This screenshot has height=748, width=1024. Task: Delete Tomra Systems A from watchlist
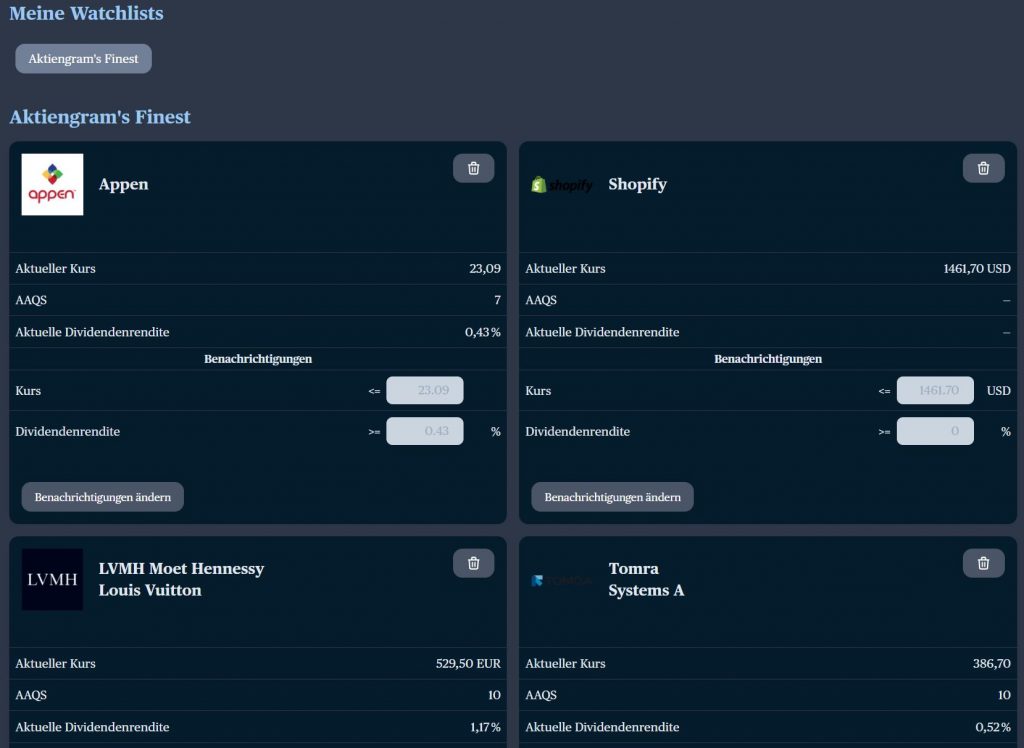coord(984,563)
